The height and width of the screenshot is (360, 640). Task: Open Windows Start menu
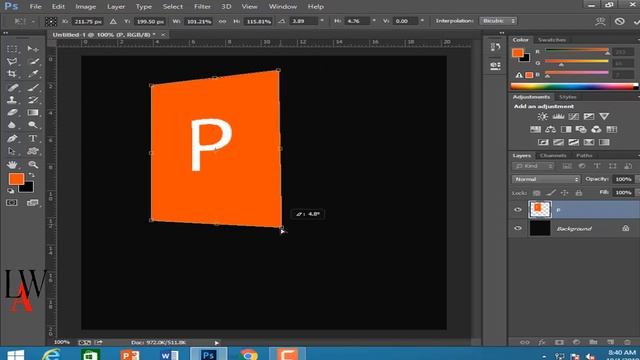coord(16,355)
